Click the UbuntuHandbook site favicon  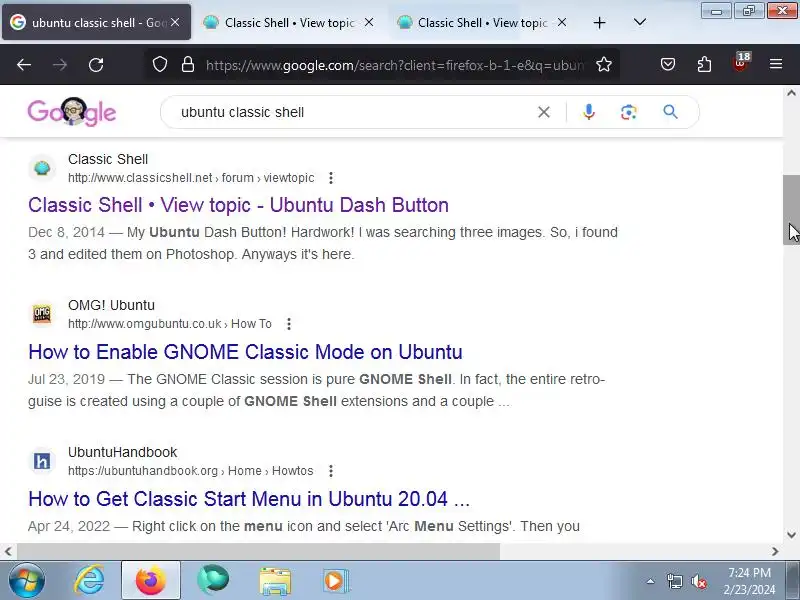42,461
